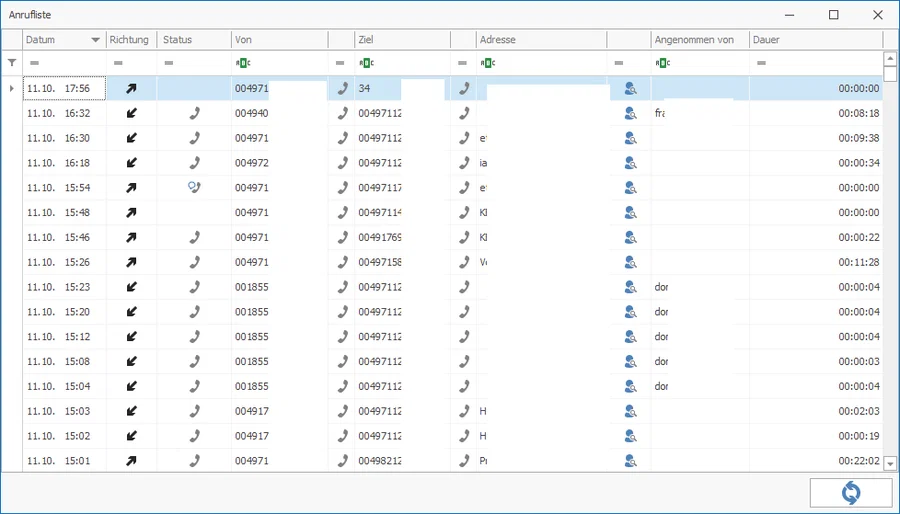The height and width of the screenshot is (514, 900).
Task: Open the Adresse filter operator selector
Action: coord(487,63)
